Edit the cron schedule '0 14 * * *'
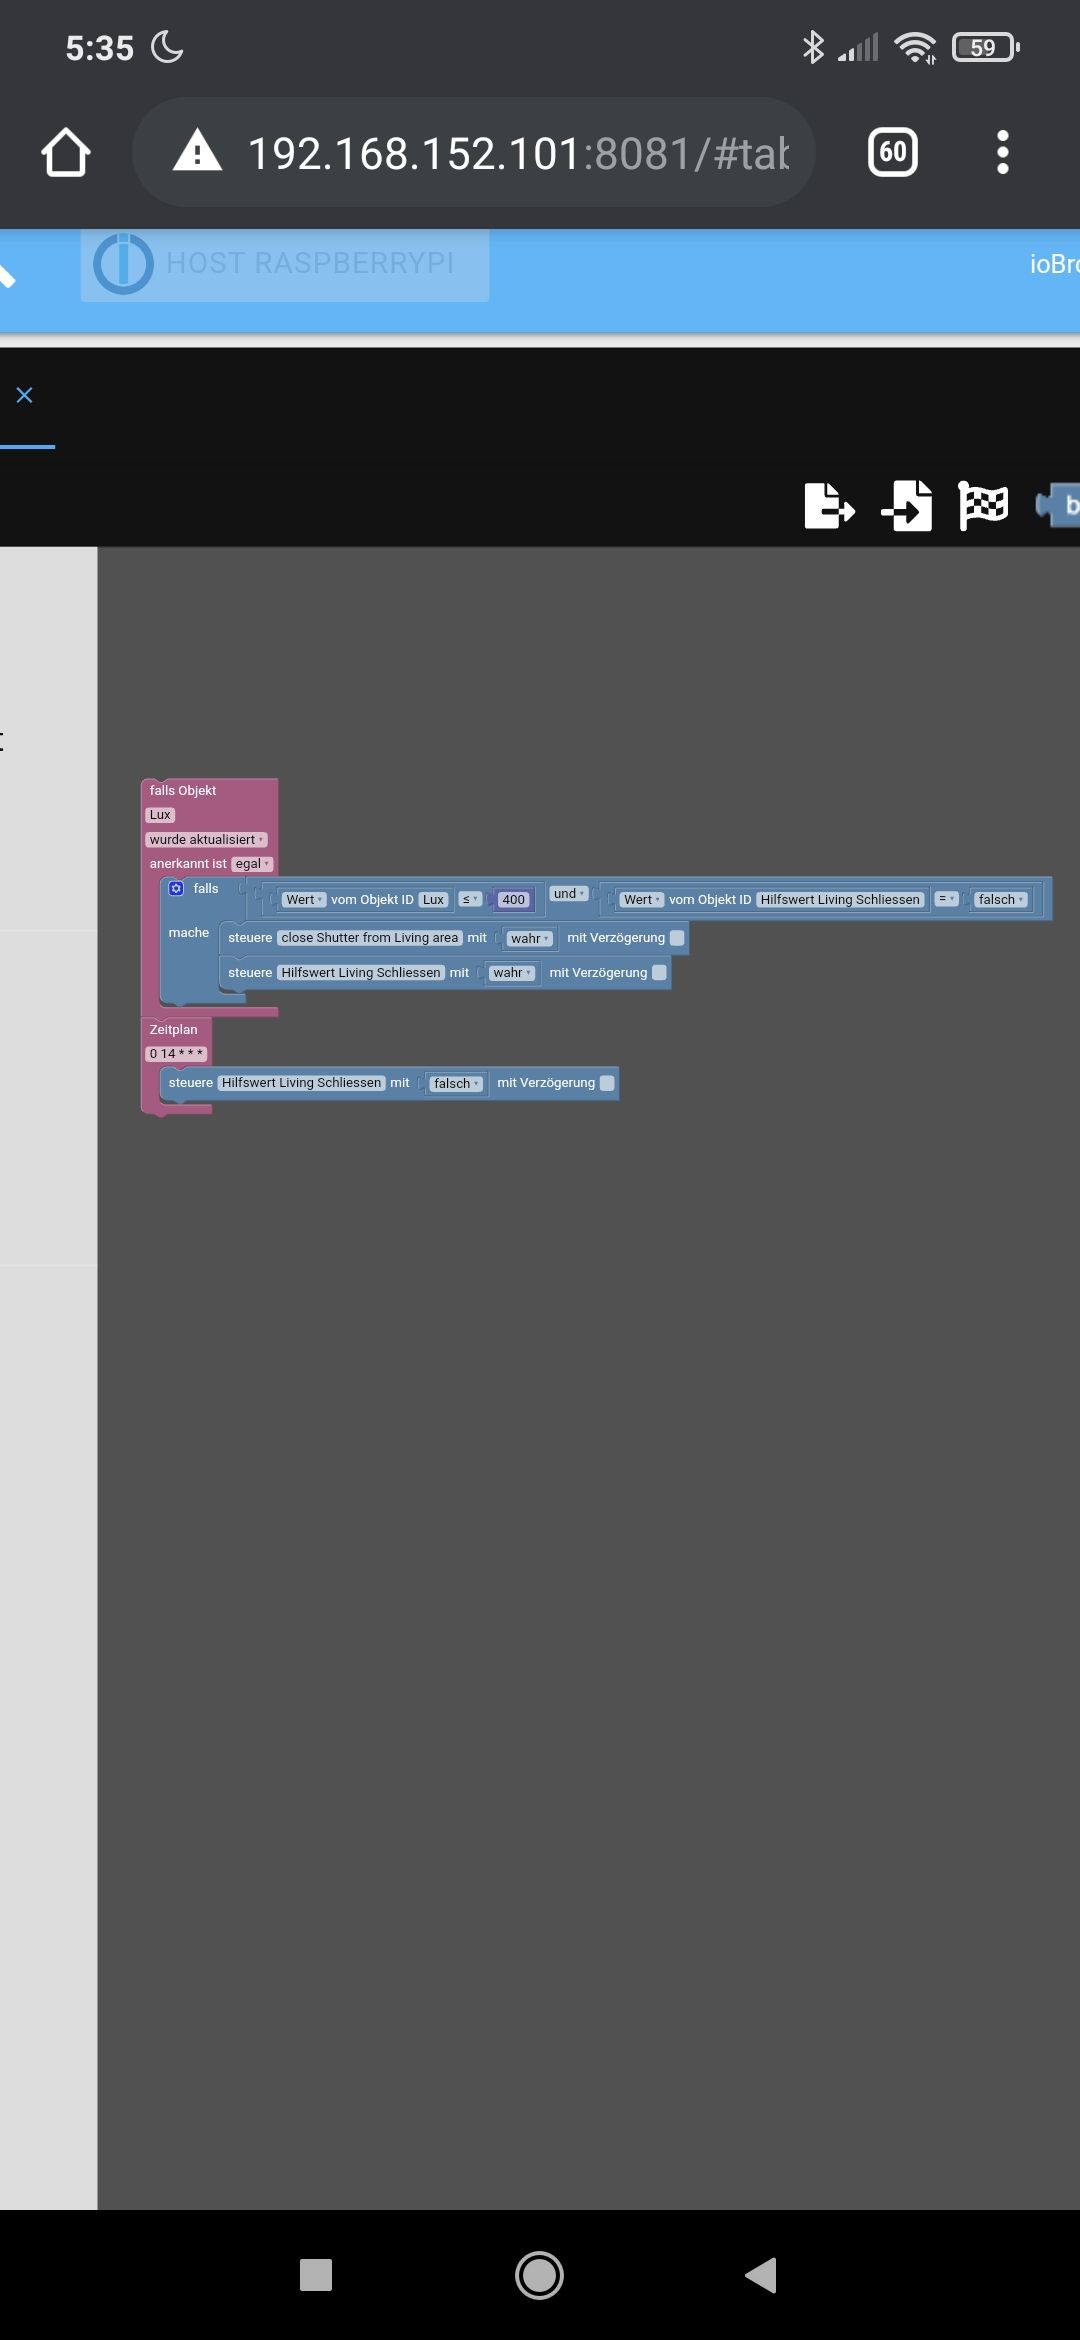Viewport: 1080px width, 2340px height. click(x=176, y=1054)
